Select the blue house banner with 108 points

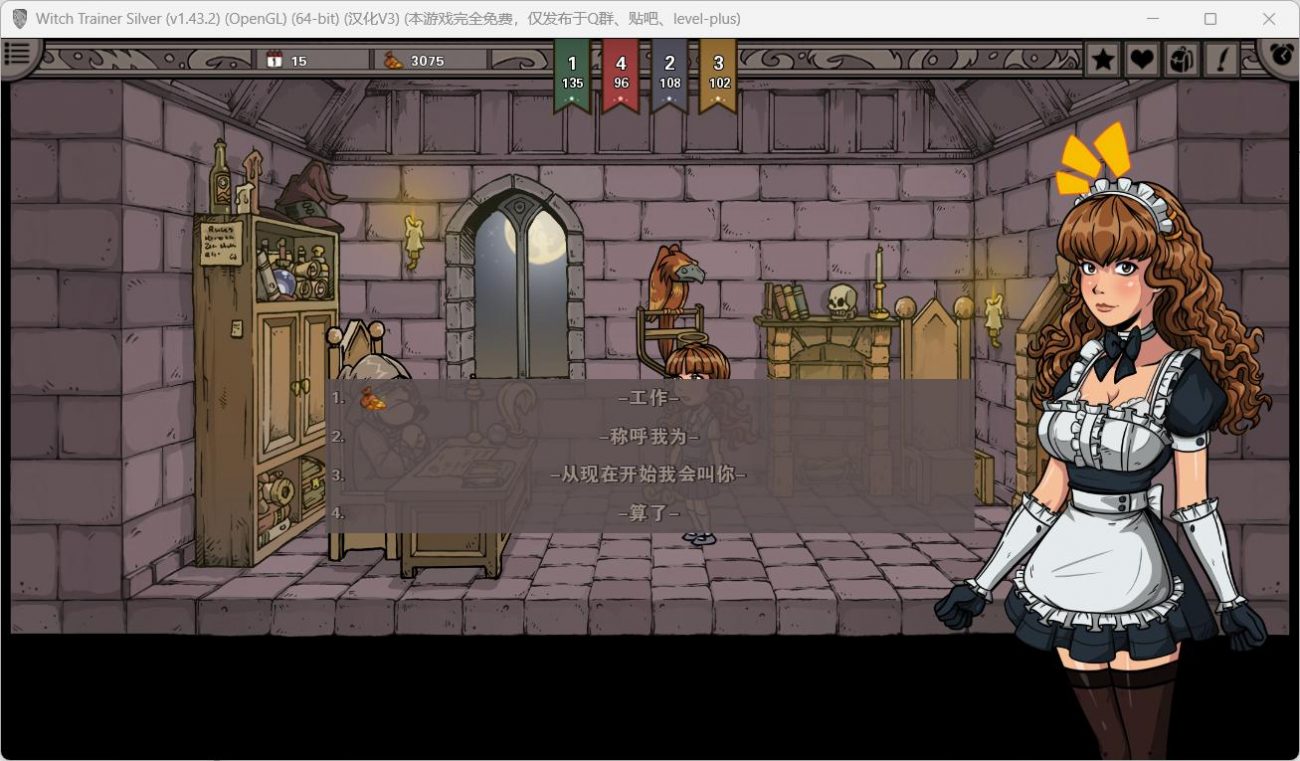pyautogui.click(x=669, y=73)
